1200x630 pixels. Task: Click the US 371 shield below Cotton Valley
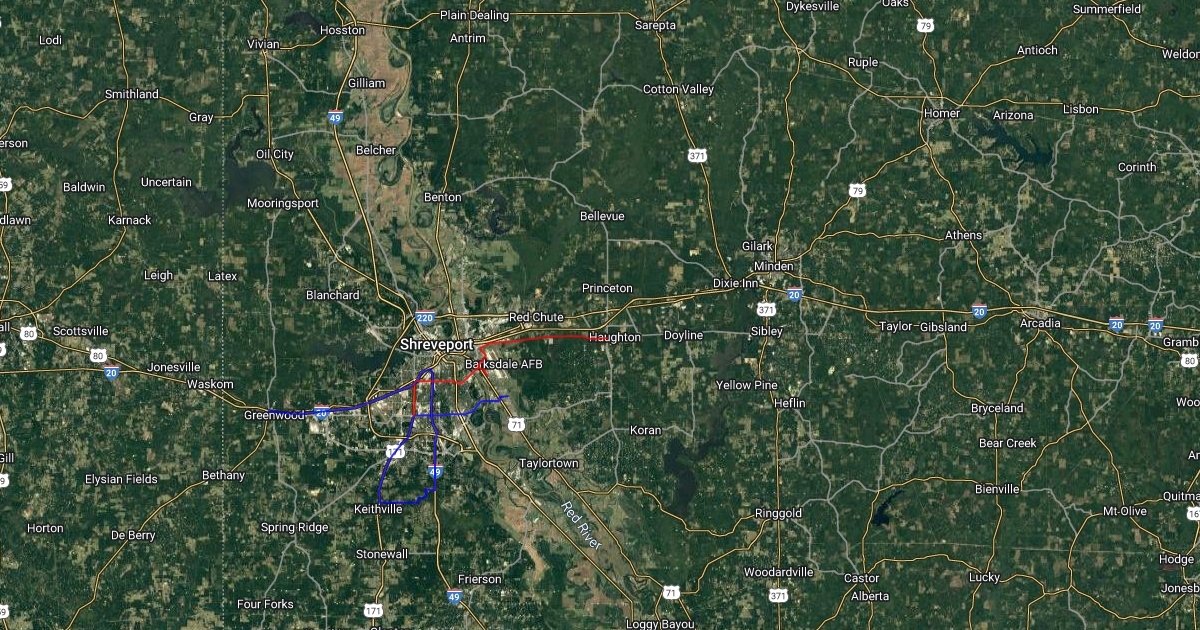click(x=697, y=156)
